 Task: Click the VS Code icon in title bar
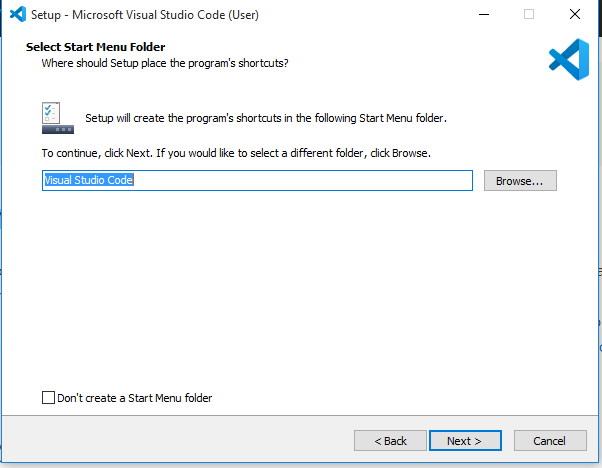click(x=18, y=15)
